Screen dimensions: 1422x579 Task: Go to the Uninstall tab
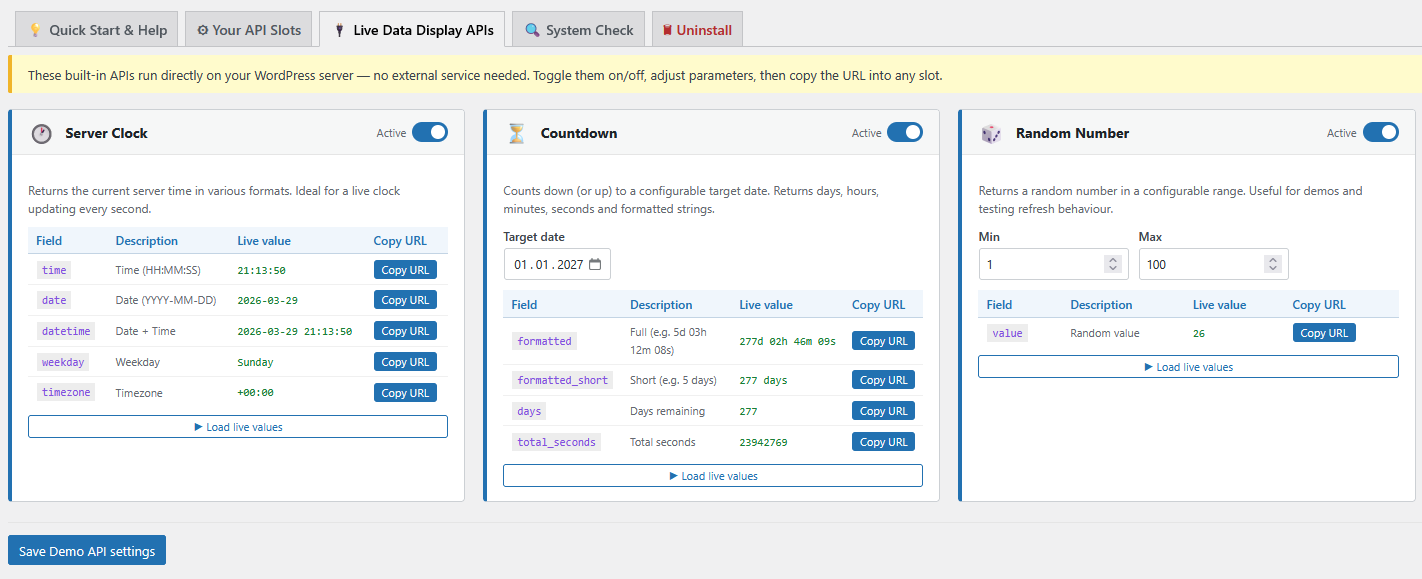697,30
